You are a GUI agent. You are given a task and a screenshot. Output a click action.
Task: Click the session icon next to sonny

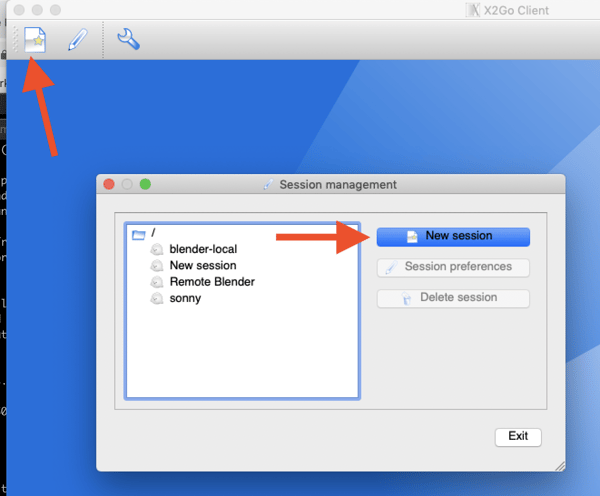click(157, 298)
